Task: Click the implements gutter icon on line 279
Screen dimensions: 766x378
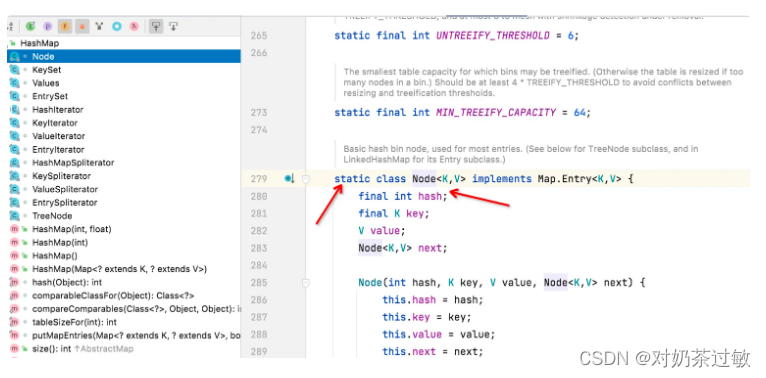Action: pyautogui.click(x=289, y=179)
